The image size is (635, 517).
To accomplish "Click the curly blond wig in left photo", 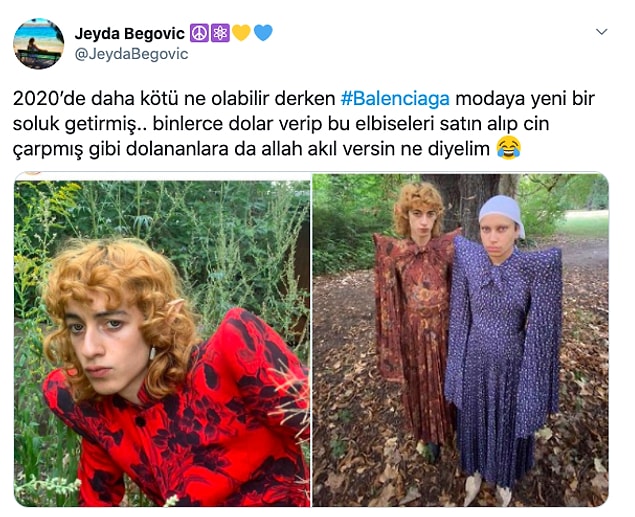I will tap(121, 300).
